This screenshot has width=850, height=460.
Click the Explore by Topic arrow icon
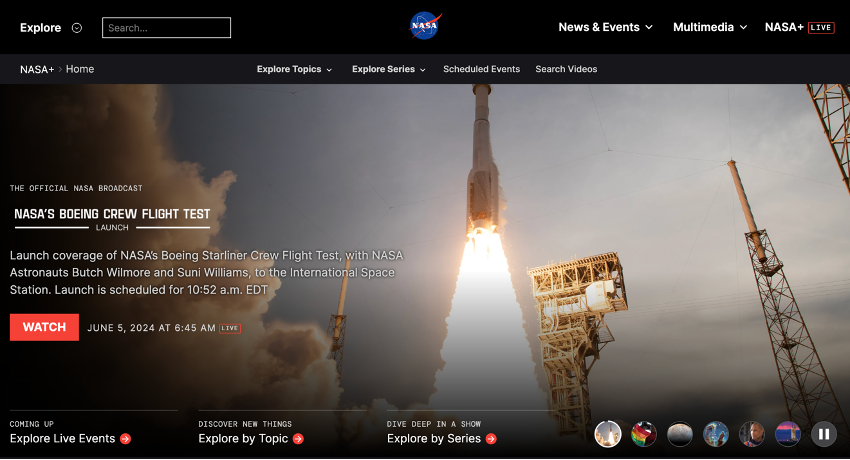click(x=298, y=439)
